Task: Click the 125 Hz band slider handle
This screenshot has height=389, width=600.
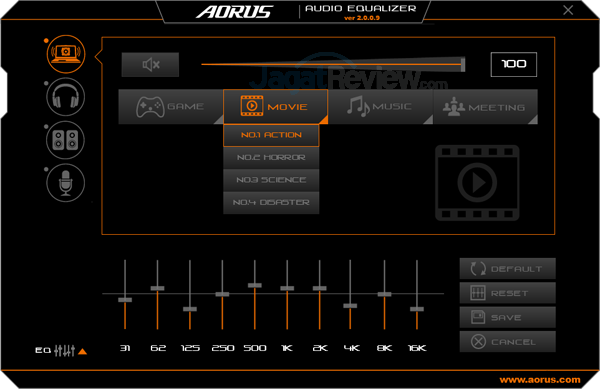Action: [x=190, y=309]
